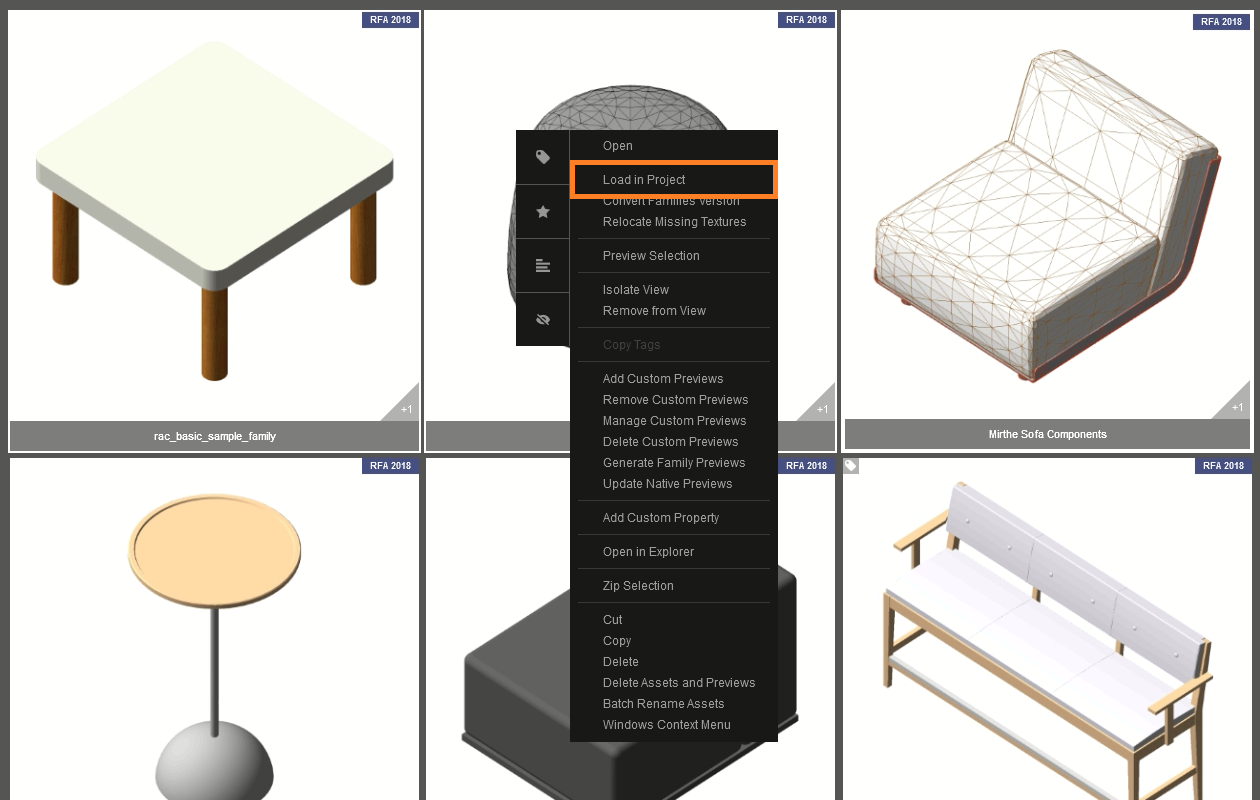Image resolution: width=1260 pixels, height=800 pixels.
Task: Click the tag icon on bench thumbnail
Action: point(850,466)
